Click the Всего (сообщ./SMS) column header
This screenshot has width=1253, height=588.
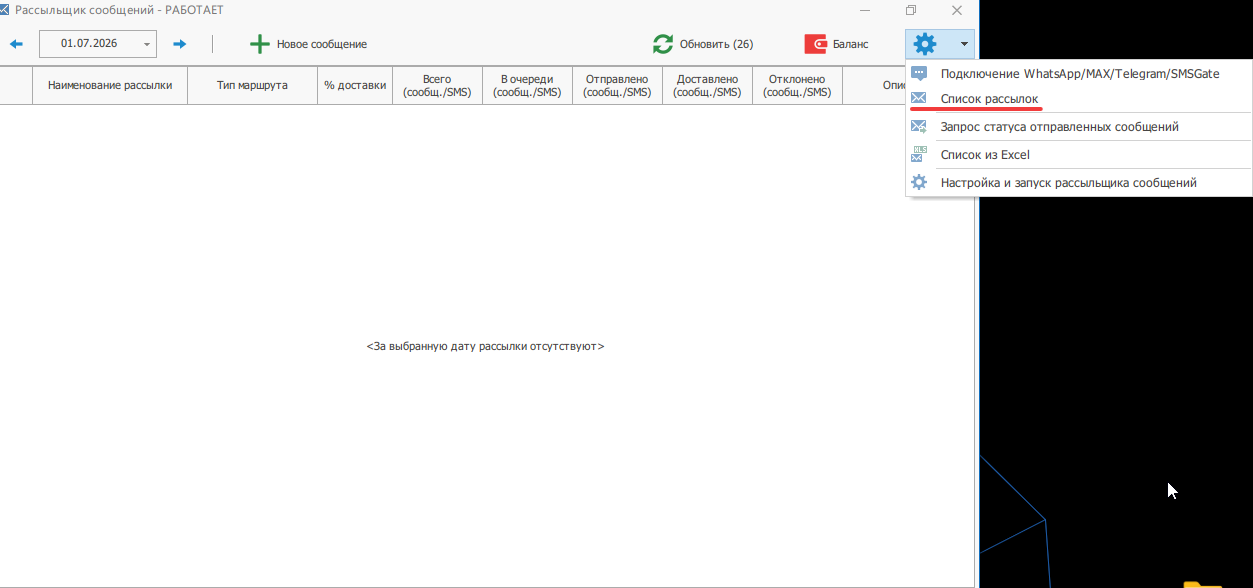(437, 86)
